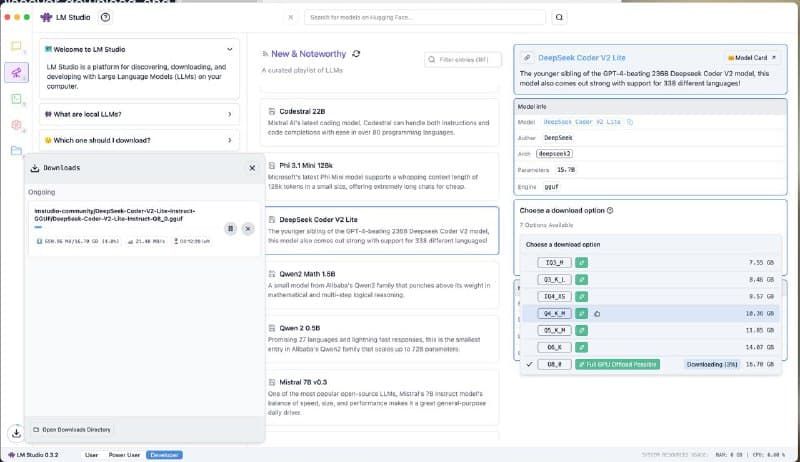Select the IQ4_XS download option
The width and height of the screenshot is (800, 462).
pyautogui.click(x=651, y=296)
